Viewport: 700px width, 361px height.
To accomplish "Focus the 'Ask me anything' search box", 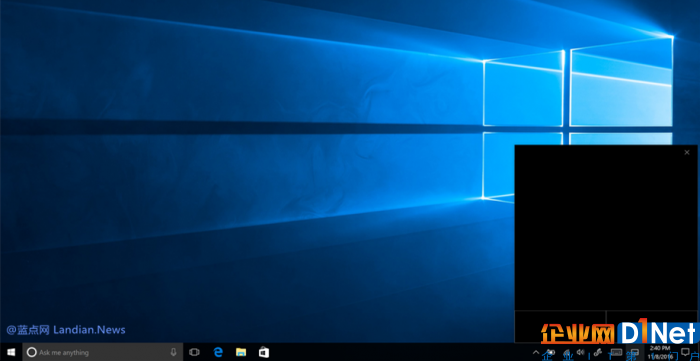I will [103, 352].
